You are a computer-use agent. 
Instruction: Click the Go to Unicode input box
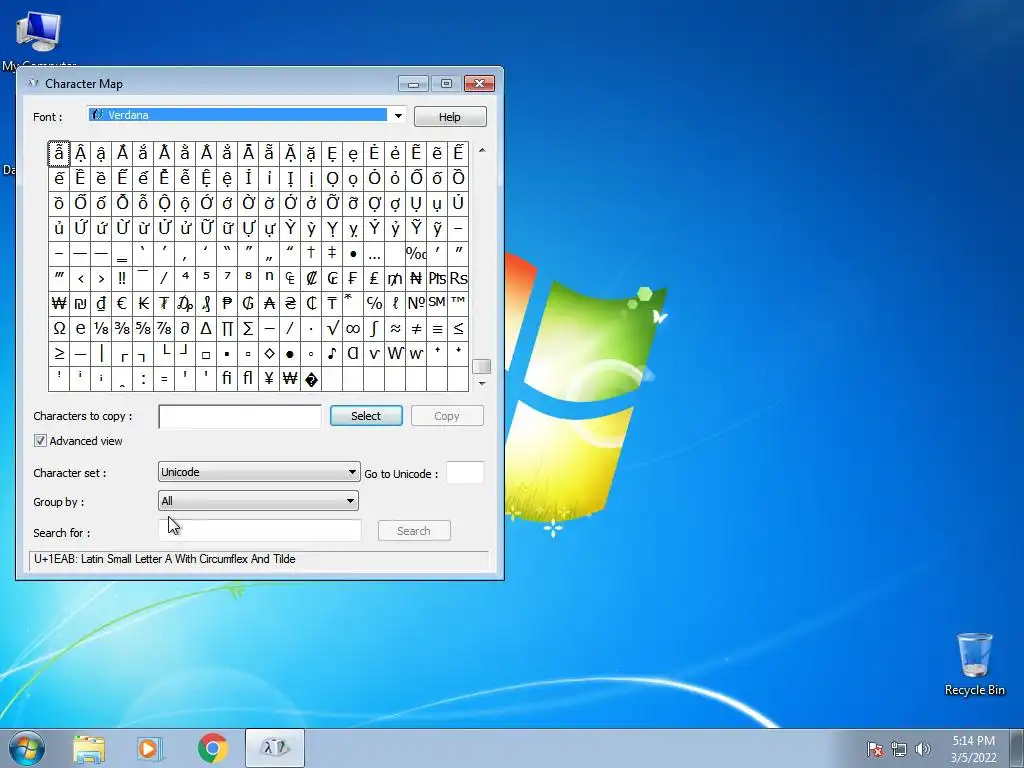pyautogui.click(x=465, y=473)
